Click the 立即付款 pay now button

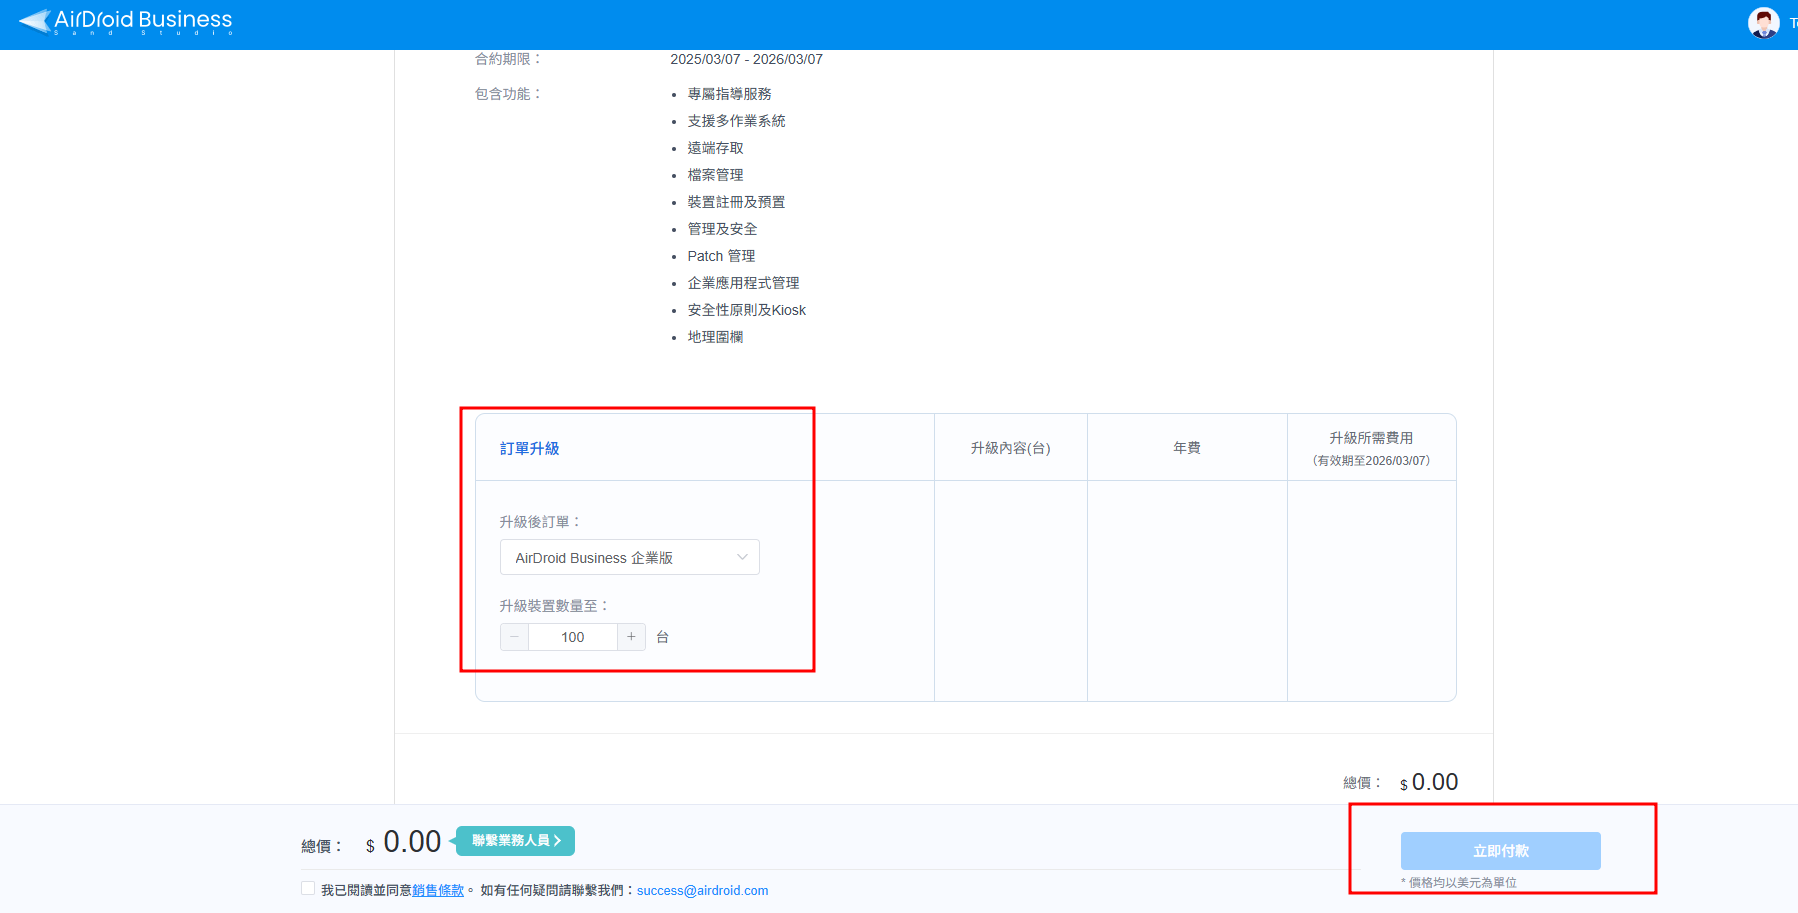click(x=1501, y=851)
